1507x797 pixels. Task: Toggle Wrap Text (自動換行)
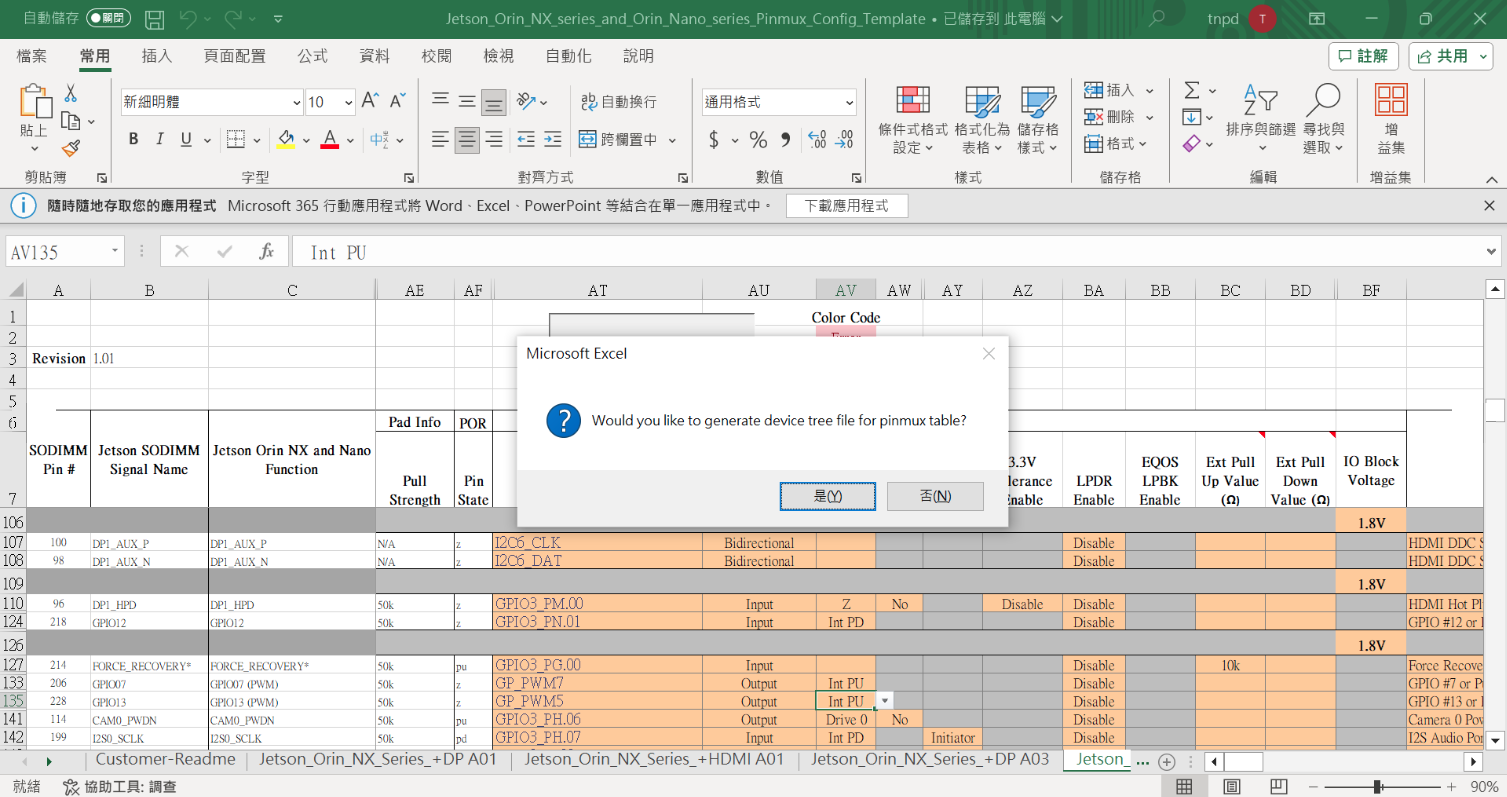tap(620, 101)
